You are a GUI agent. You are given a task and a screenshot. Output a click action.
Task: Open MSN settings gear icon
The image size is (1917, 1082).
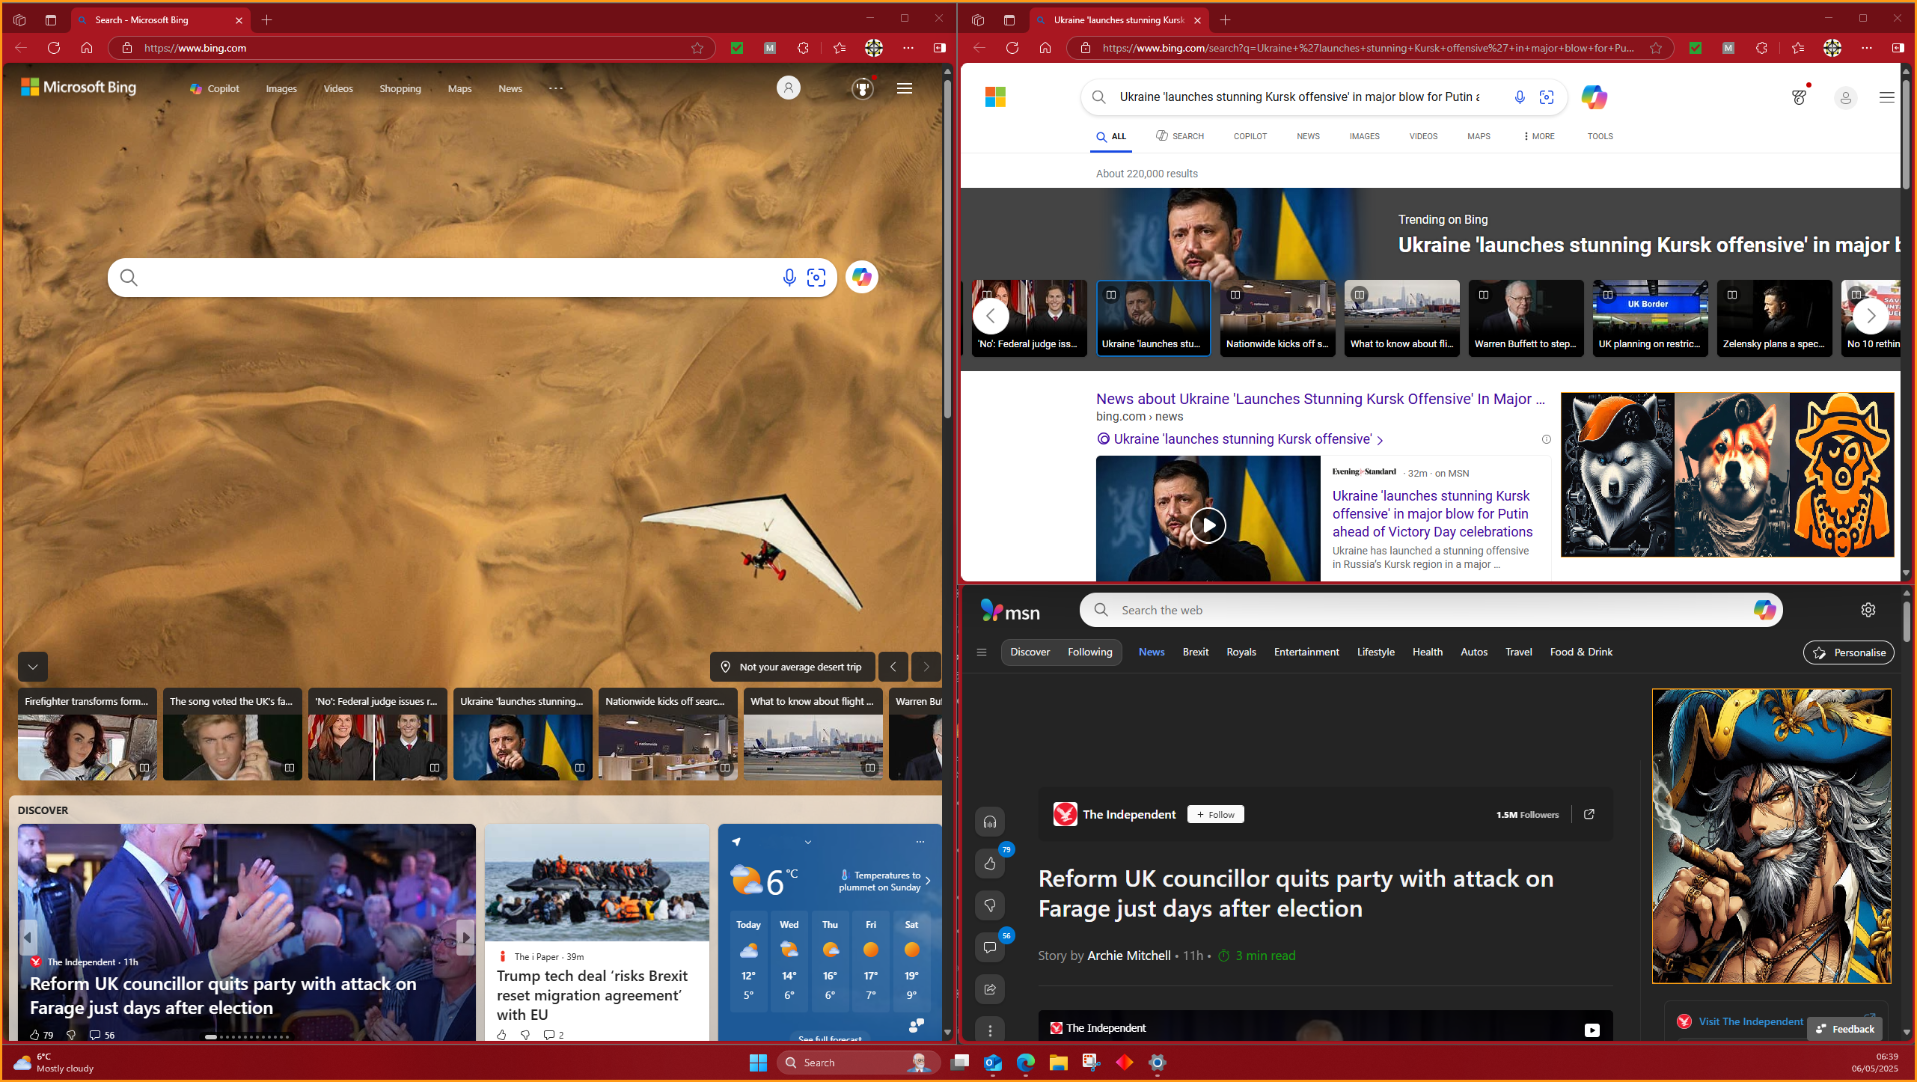(x=1868, y=610)
